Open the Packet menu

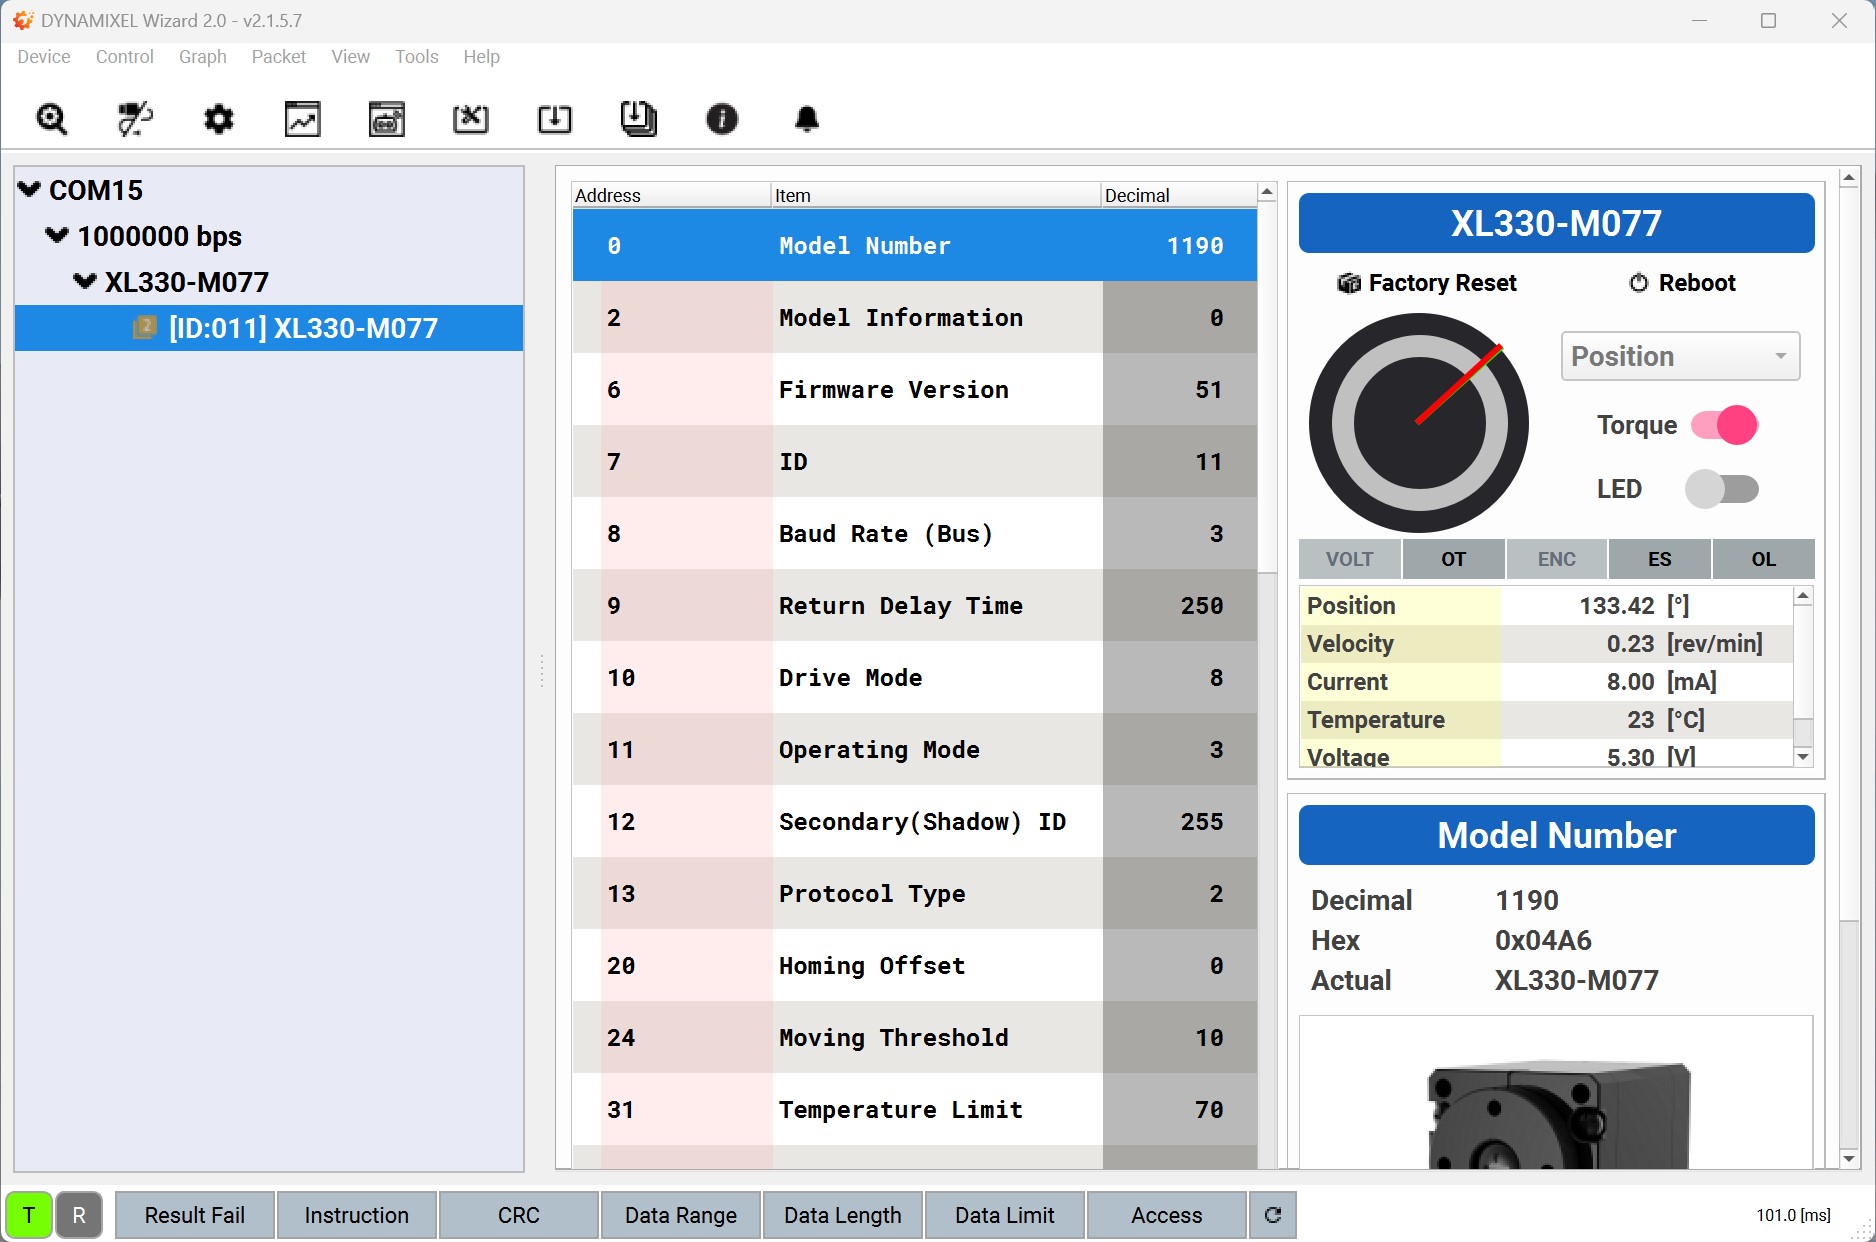point(279,57)
